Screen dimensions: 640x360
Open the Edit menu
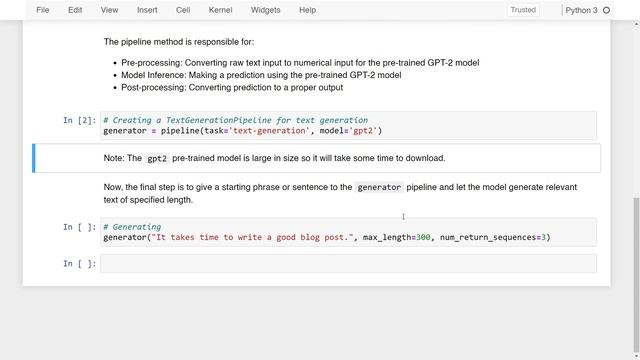click(x=75, y=10)
